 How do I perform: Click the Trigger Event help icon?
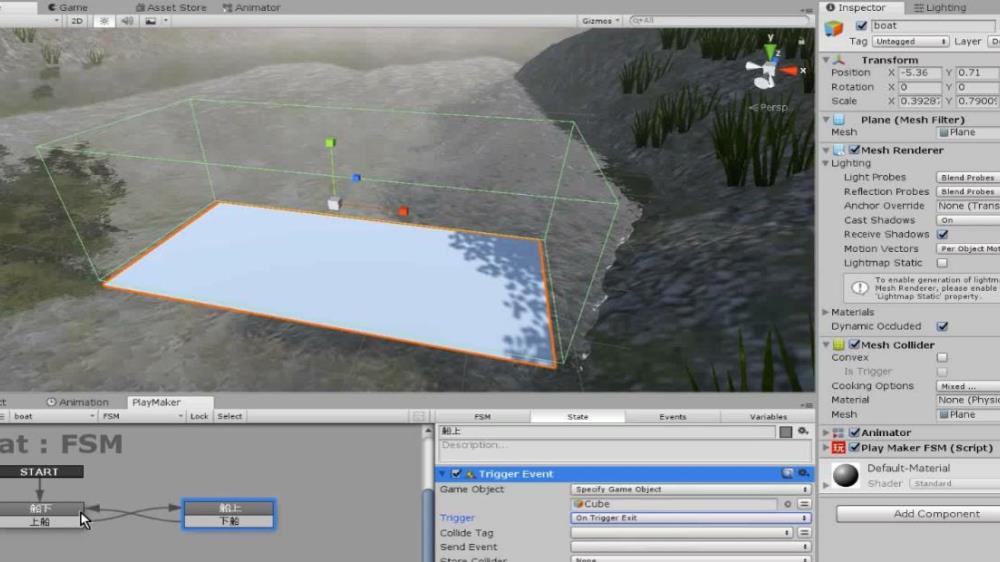click(787, 473)
